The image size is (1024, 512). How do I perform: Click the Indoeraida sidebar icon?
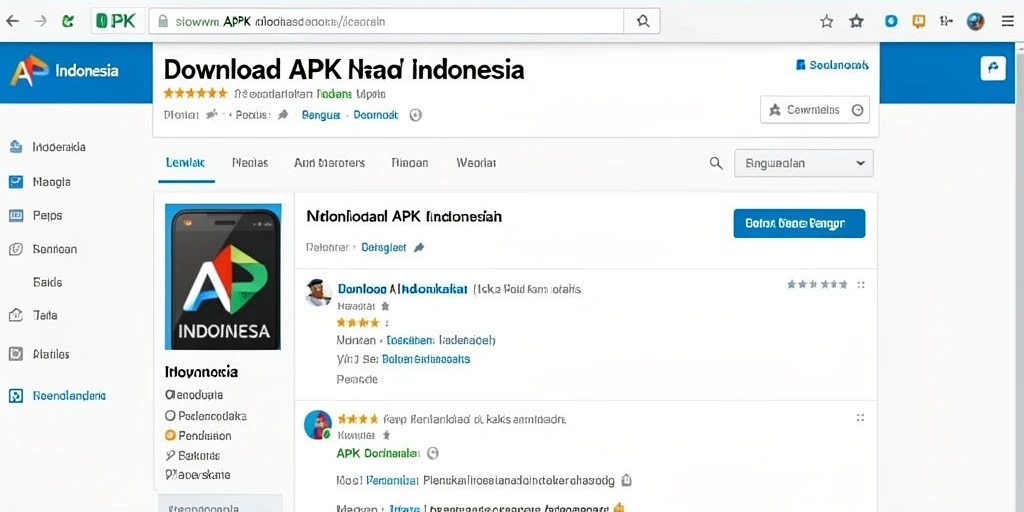coord(16,147)
